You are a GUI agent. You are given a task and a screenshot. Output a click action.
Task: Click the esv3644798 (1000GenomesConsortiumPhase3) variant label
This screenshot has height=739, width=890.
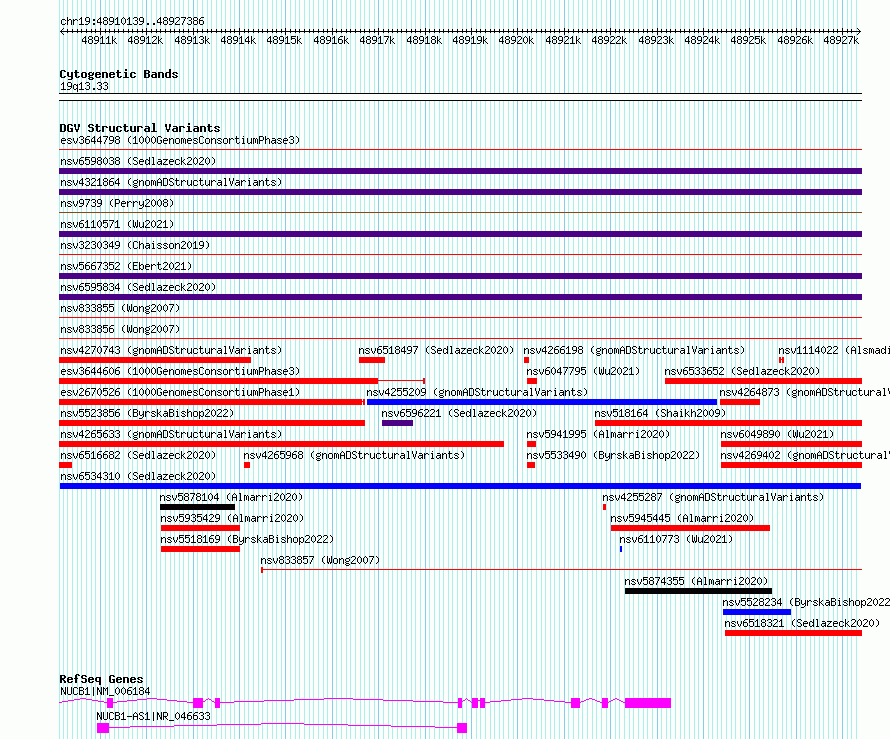pos(180,140)
